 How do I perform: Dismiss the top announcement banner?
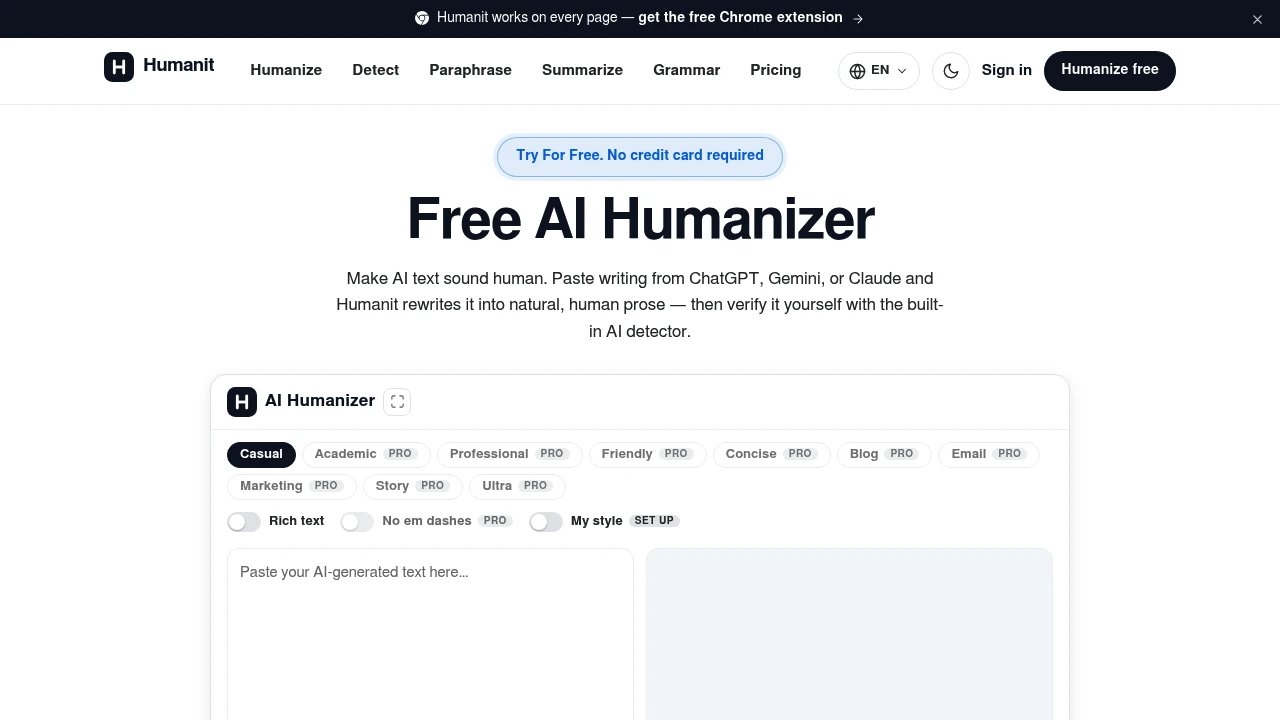pos(1257,19)
